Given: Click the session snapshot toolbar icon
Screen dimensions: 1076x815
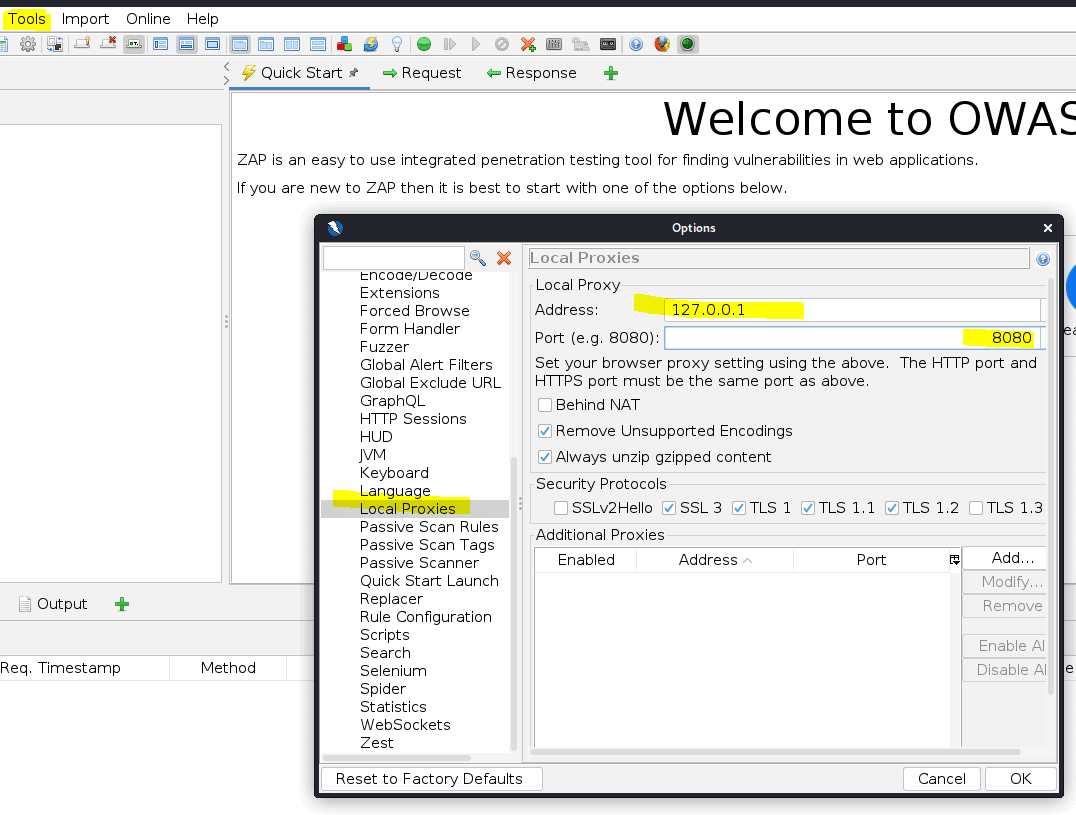Looking at the screenshot, I should (x=55, y=45).
